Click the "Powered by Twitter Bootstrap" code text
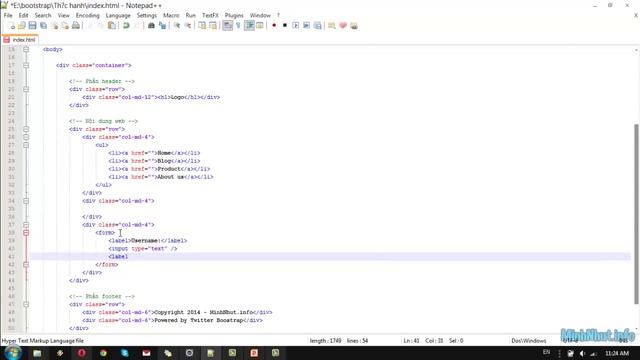Screen dimensions: 640x360 coord(199,320)
